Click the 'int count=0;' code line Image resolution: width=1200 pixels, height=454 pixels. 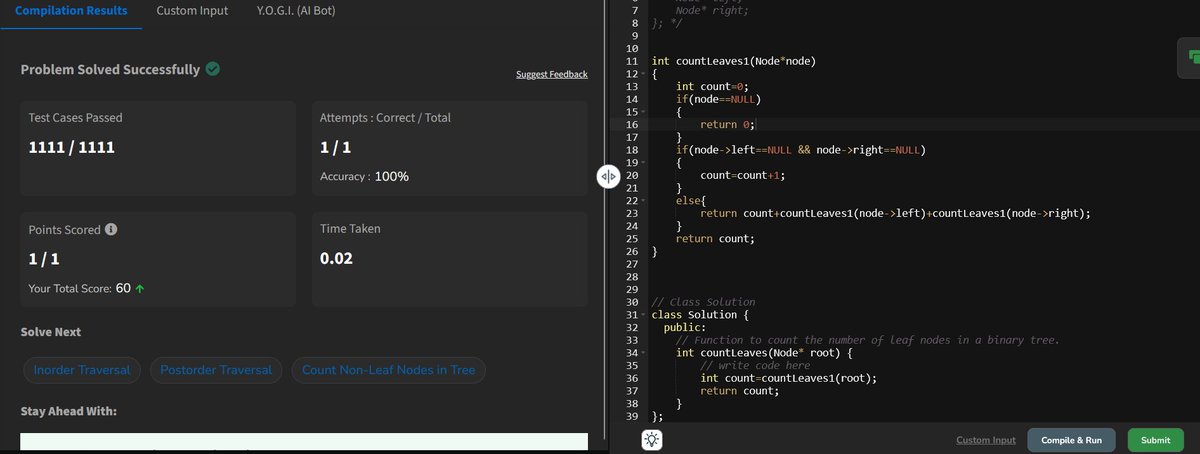[712, 87]
